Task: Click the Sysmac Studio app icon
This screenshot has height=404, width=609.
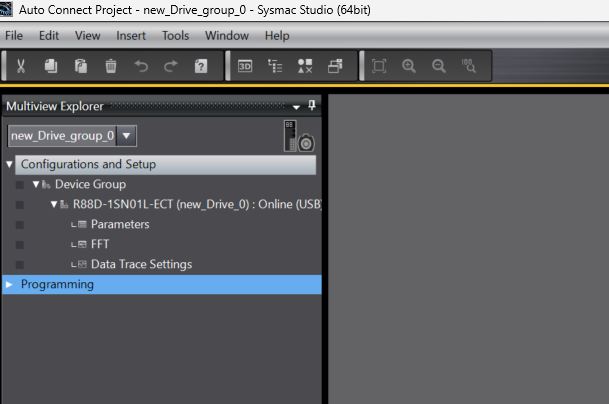Action: 6,9
